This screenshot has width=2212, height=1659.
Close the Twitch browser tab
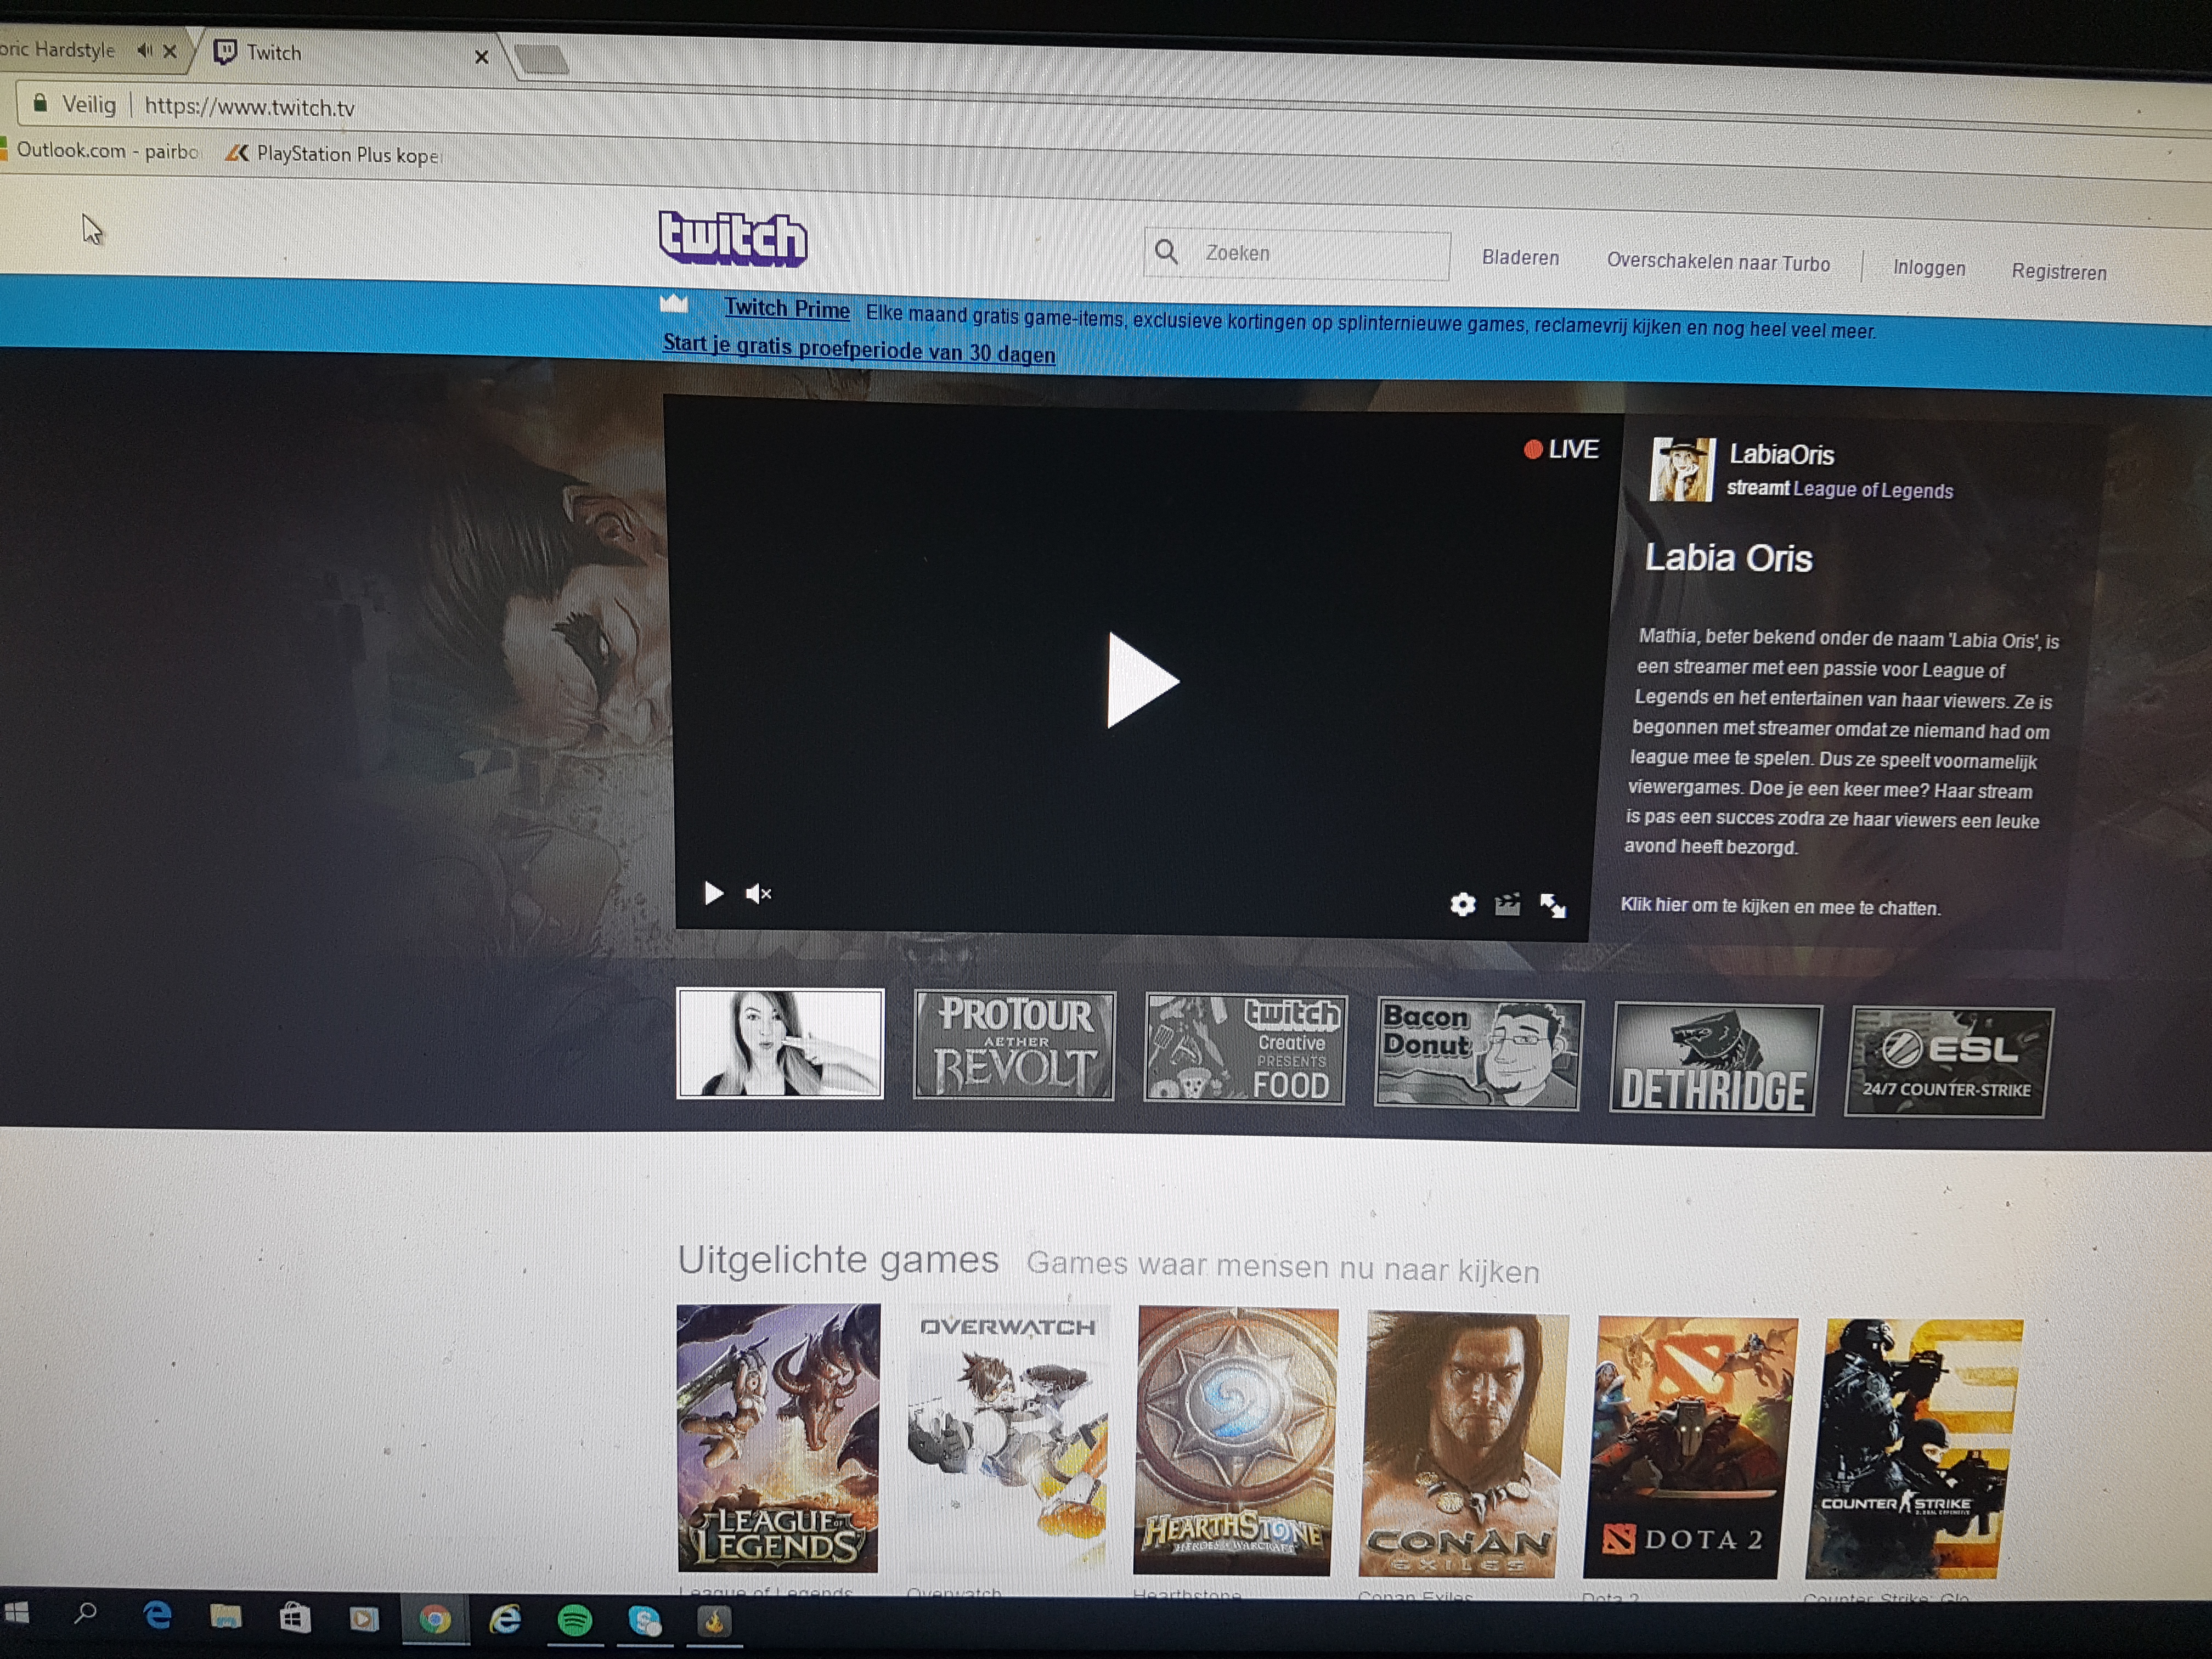point(481,57)
